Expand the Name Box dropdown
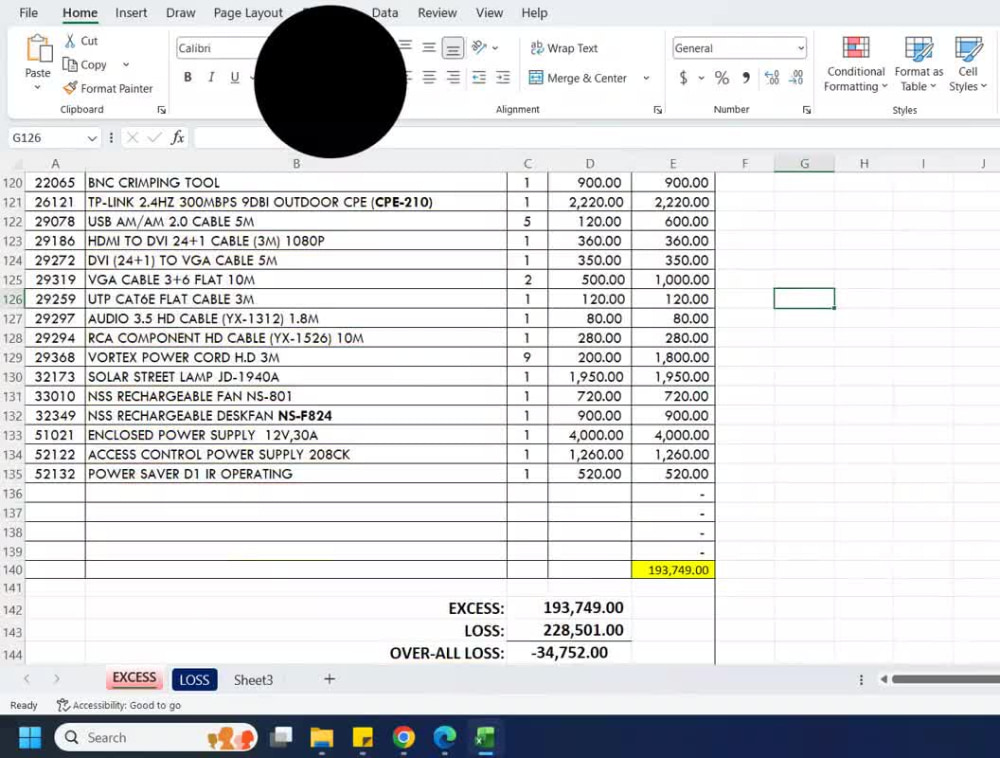1000x758 pixels. [92, 138]
